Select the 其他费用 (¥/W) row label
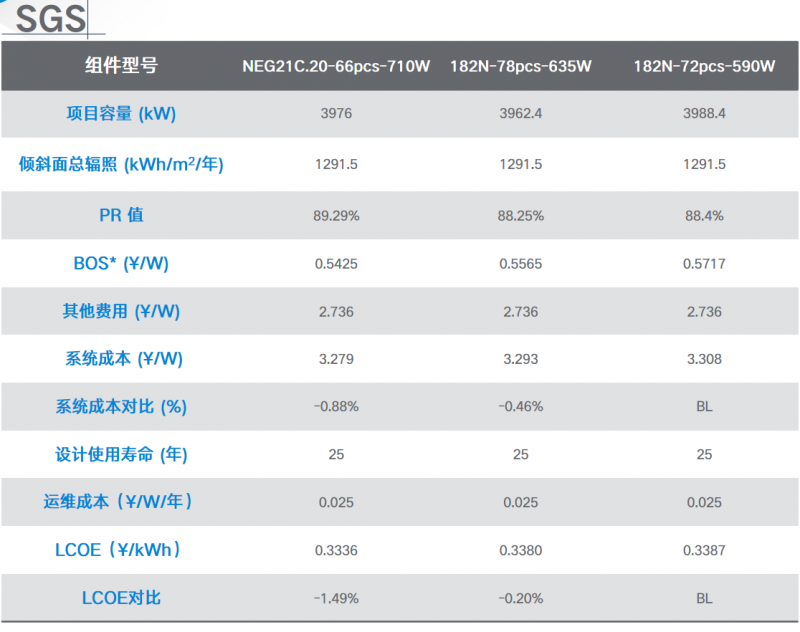 click(x=120, y=312)
